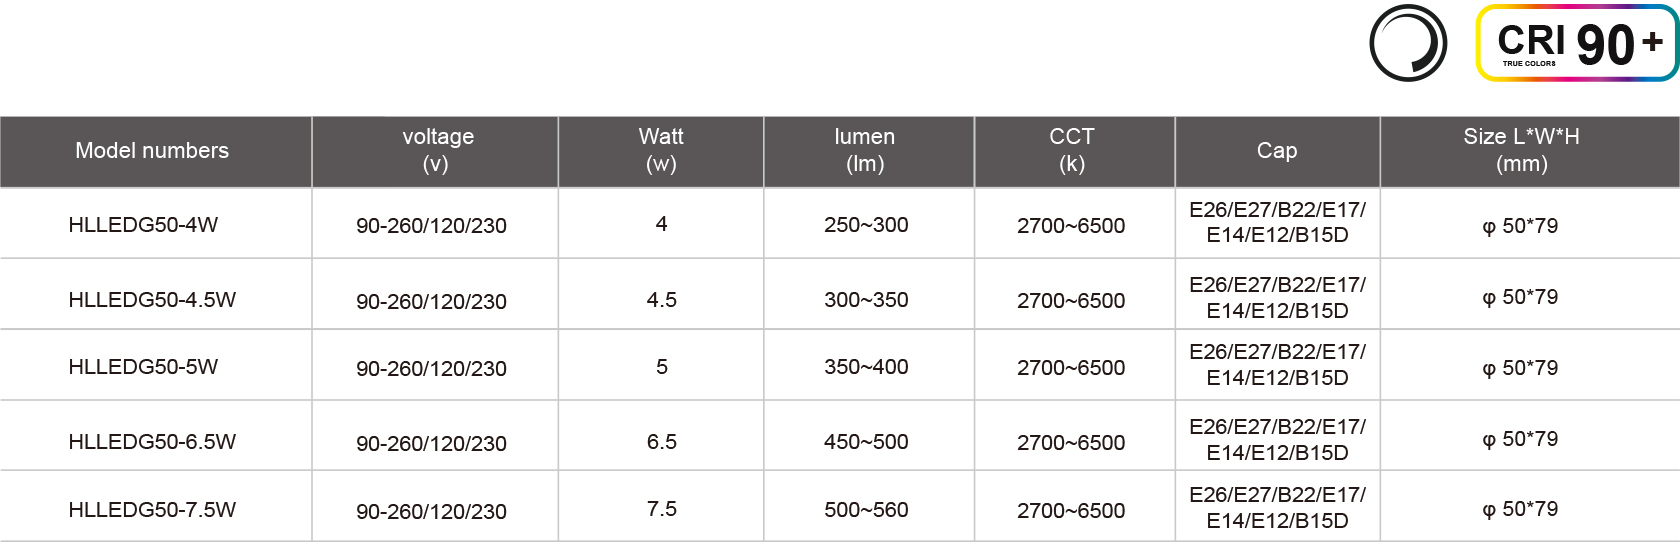Screen dimensions: 1680x544
Task: Click the 250~300 lumen value
Action: 866,225
